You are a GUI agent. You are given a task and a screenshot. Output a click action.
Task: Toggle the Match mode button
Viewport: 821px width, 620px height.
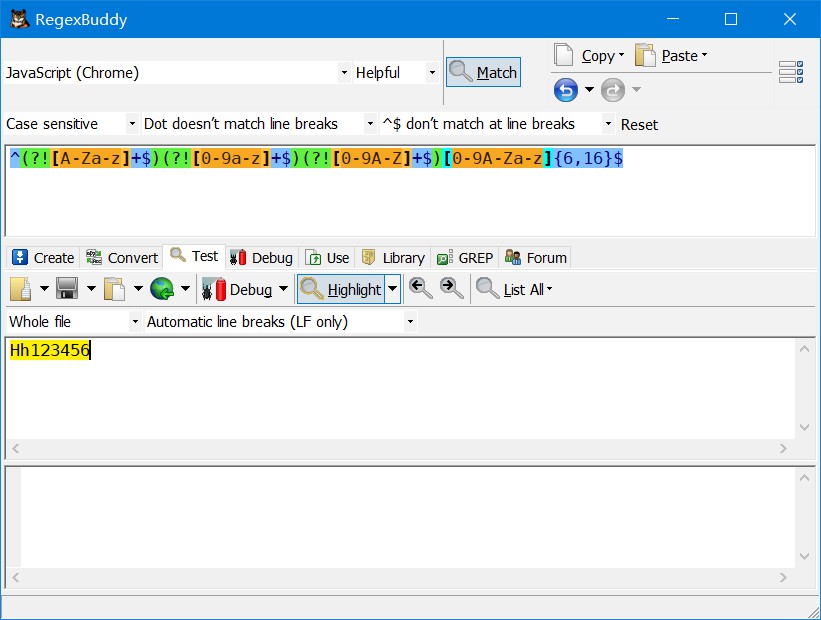coord(483,72)
